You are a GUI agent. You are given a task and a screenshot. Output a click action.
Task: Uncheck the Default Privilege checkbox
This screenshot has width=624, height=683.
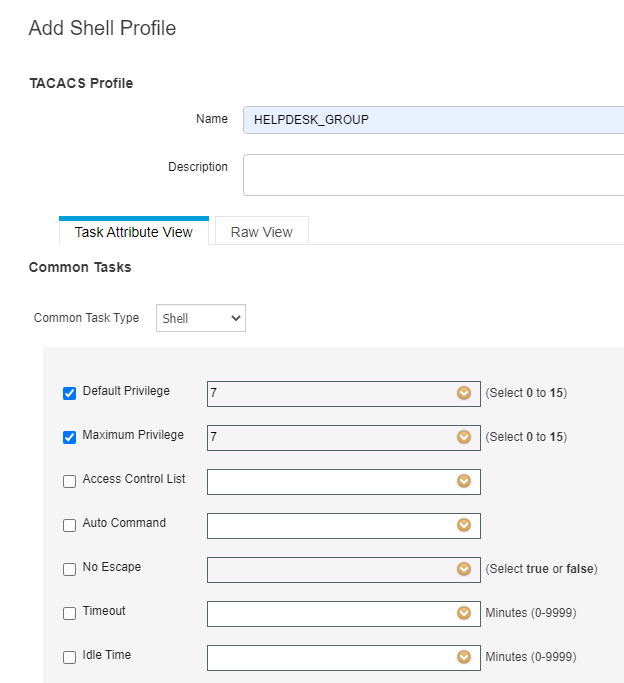pos(69,393)
